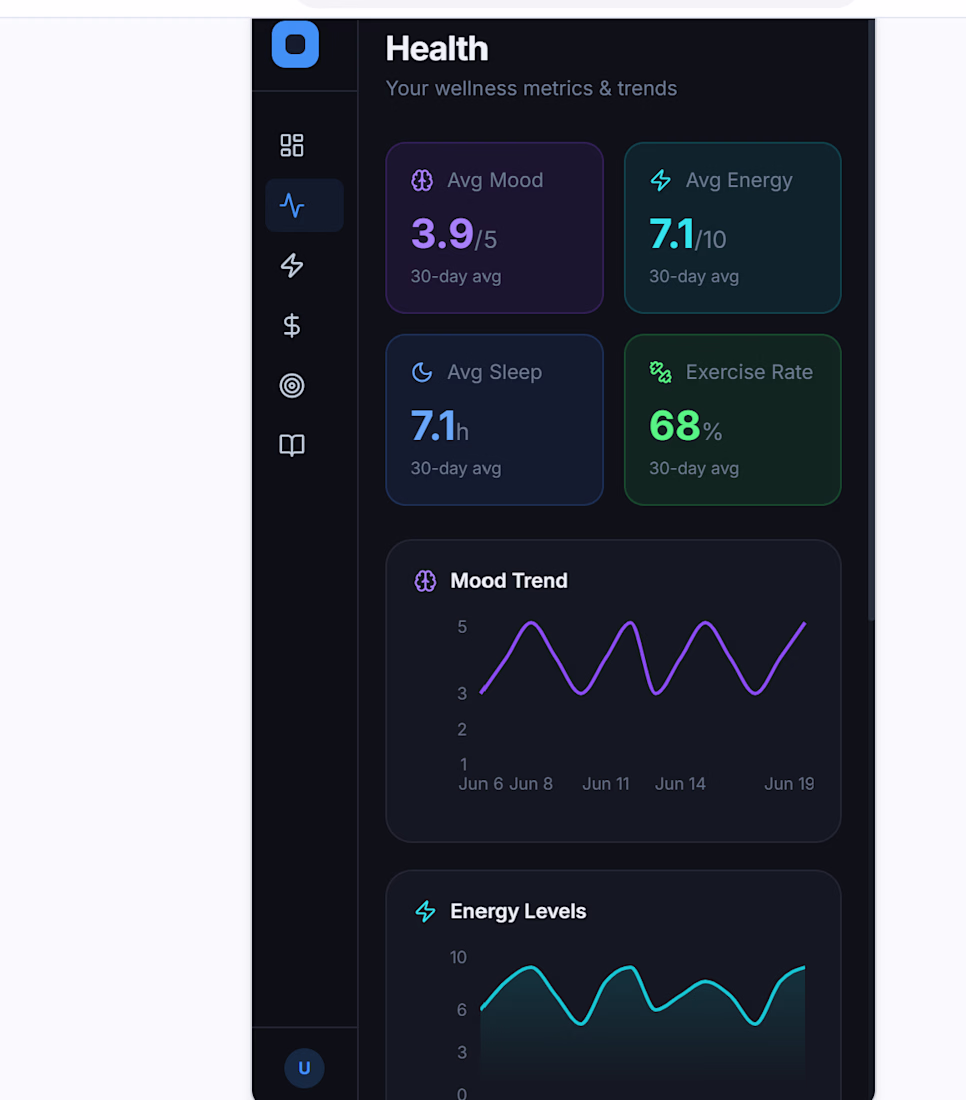966x1100 pixels.
Task: Click the brain icon beside Mood Trend
Action: click(x=425, y=581)
